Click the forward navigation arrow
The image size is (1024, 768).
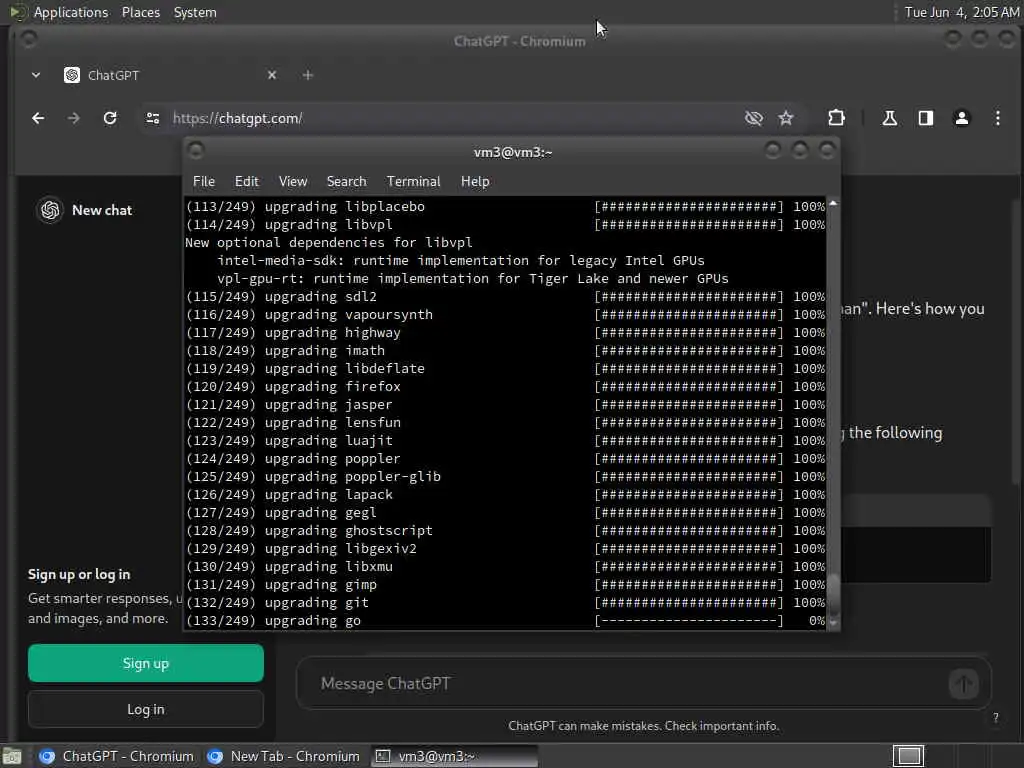[74, 118]
